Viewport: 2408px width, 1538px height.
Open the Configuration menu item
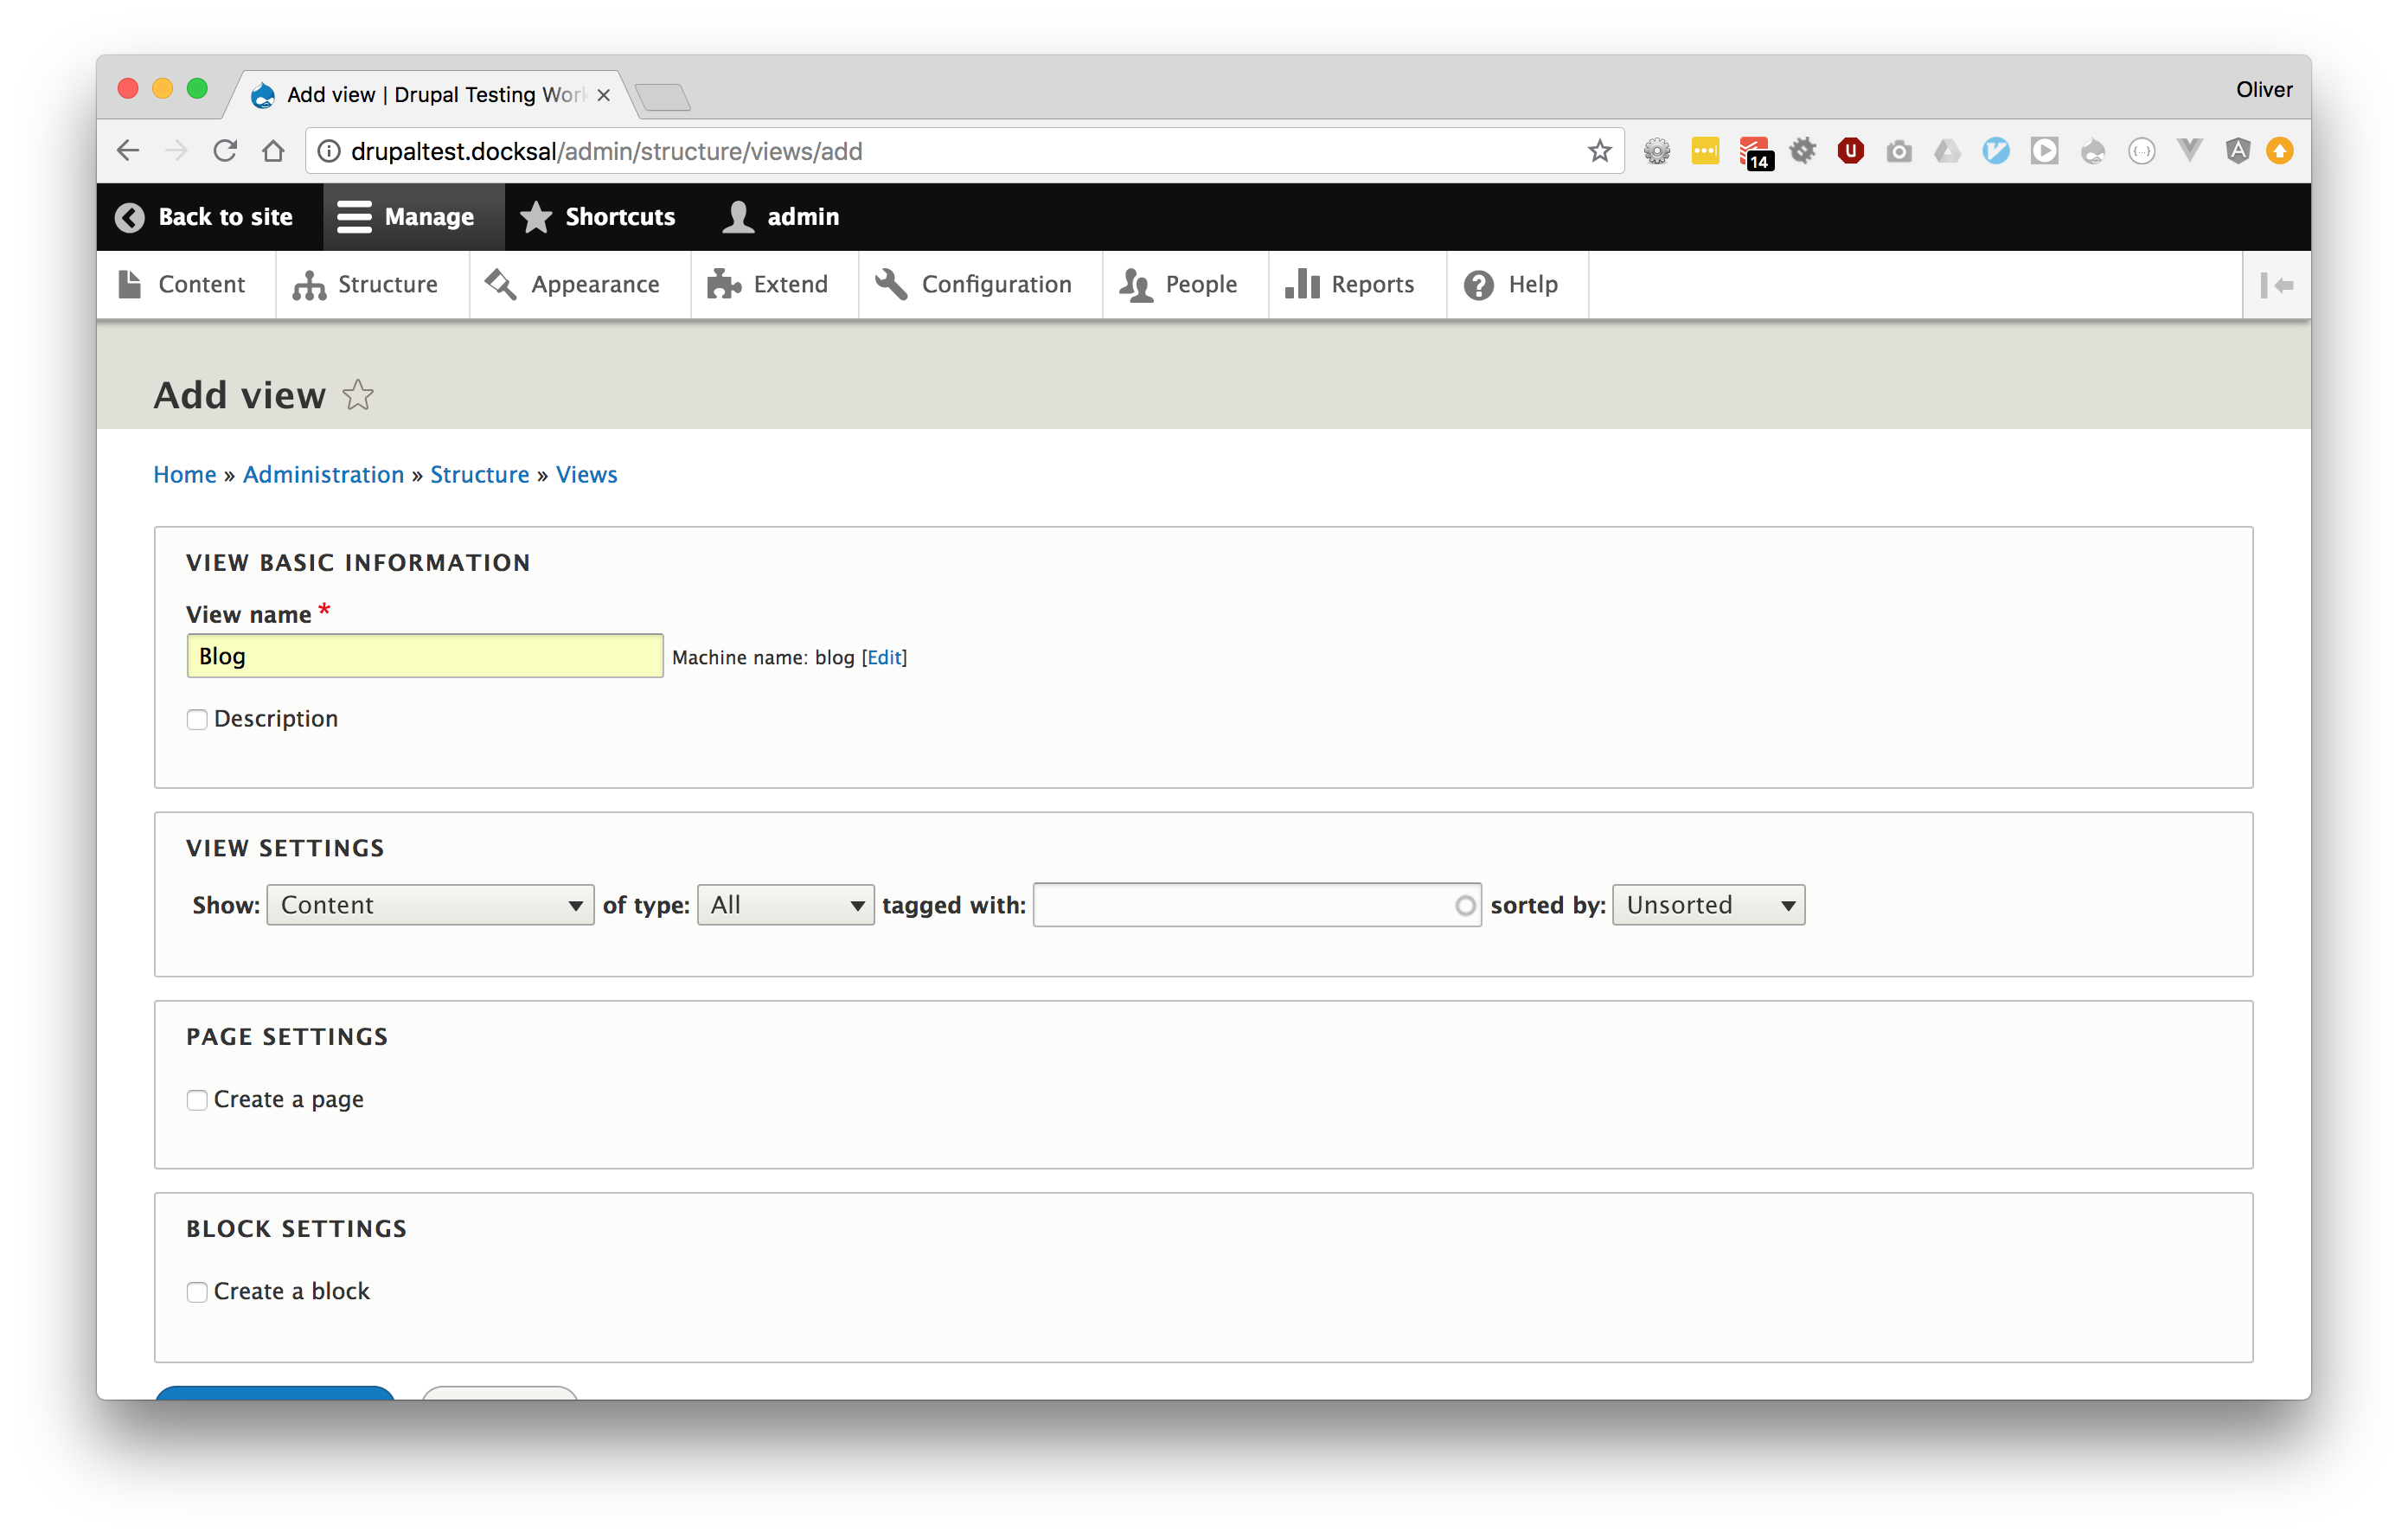coord(975,285)
